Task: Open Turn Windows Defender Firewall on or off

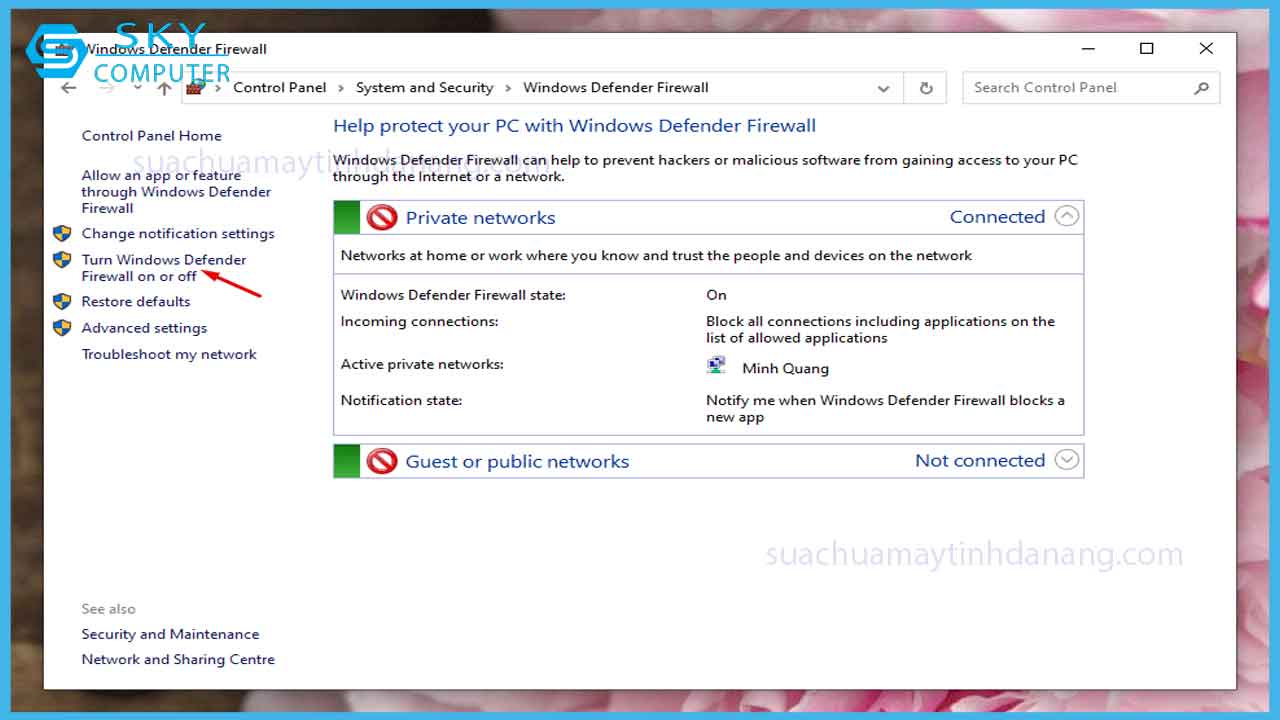Action: 164,268
